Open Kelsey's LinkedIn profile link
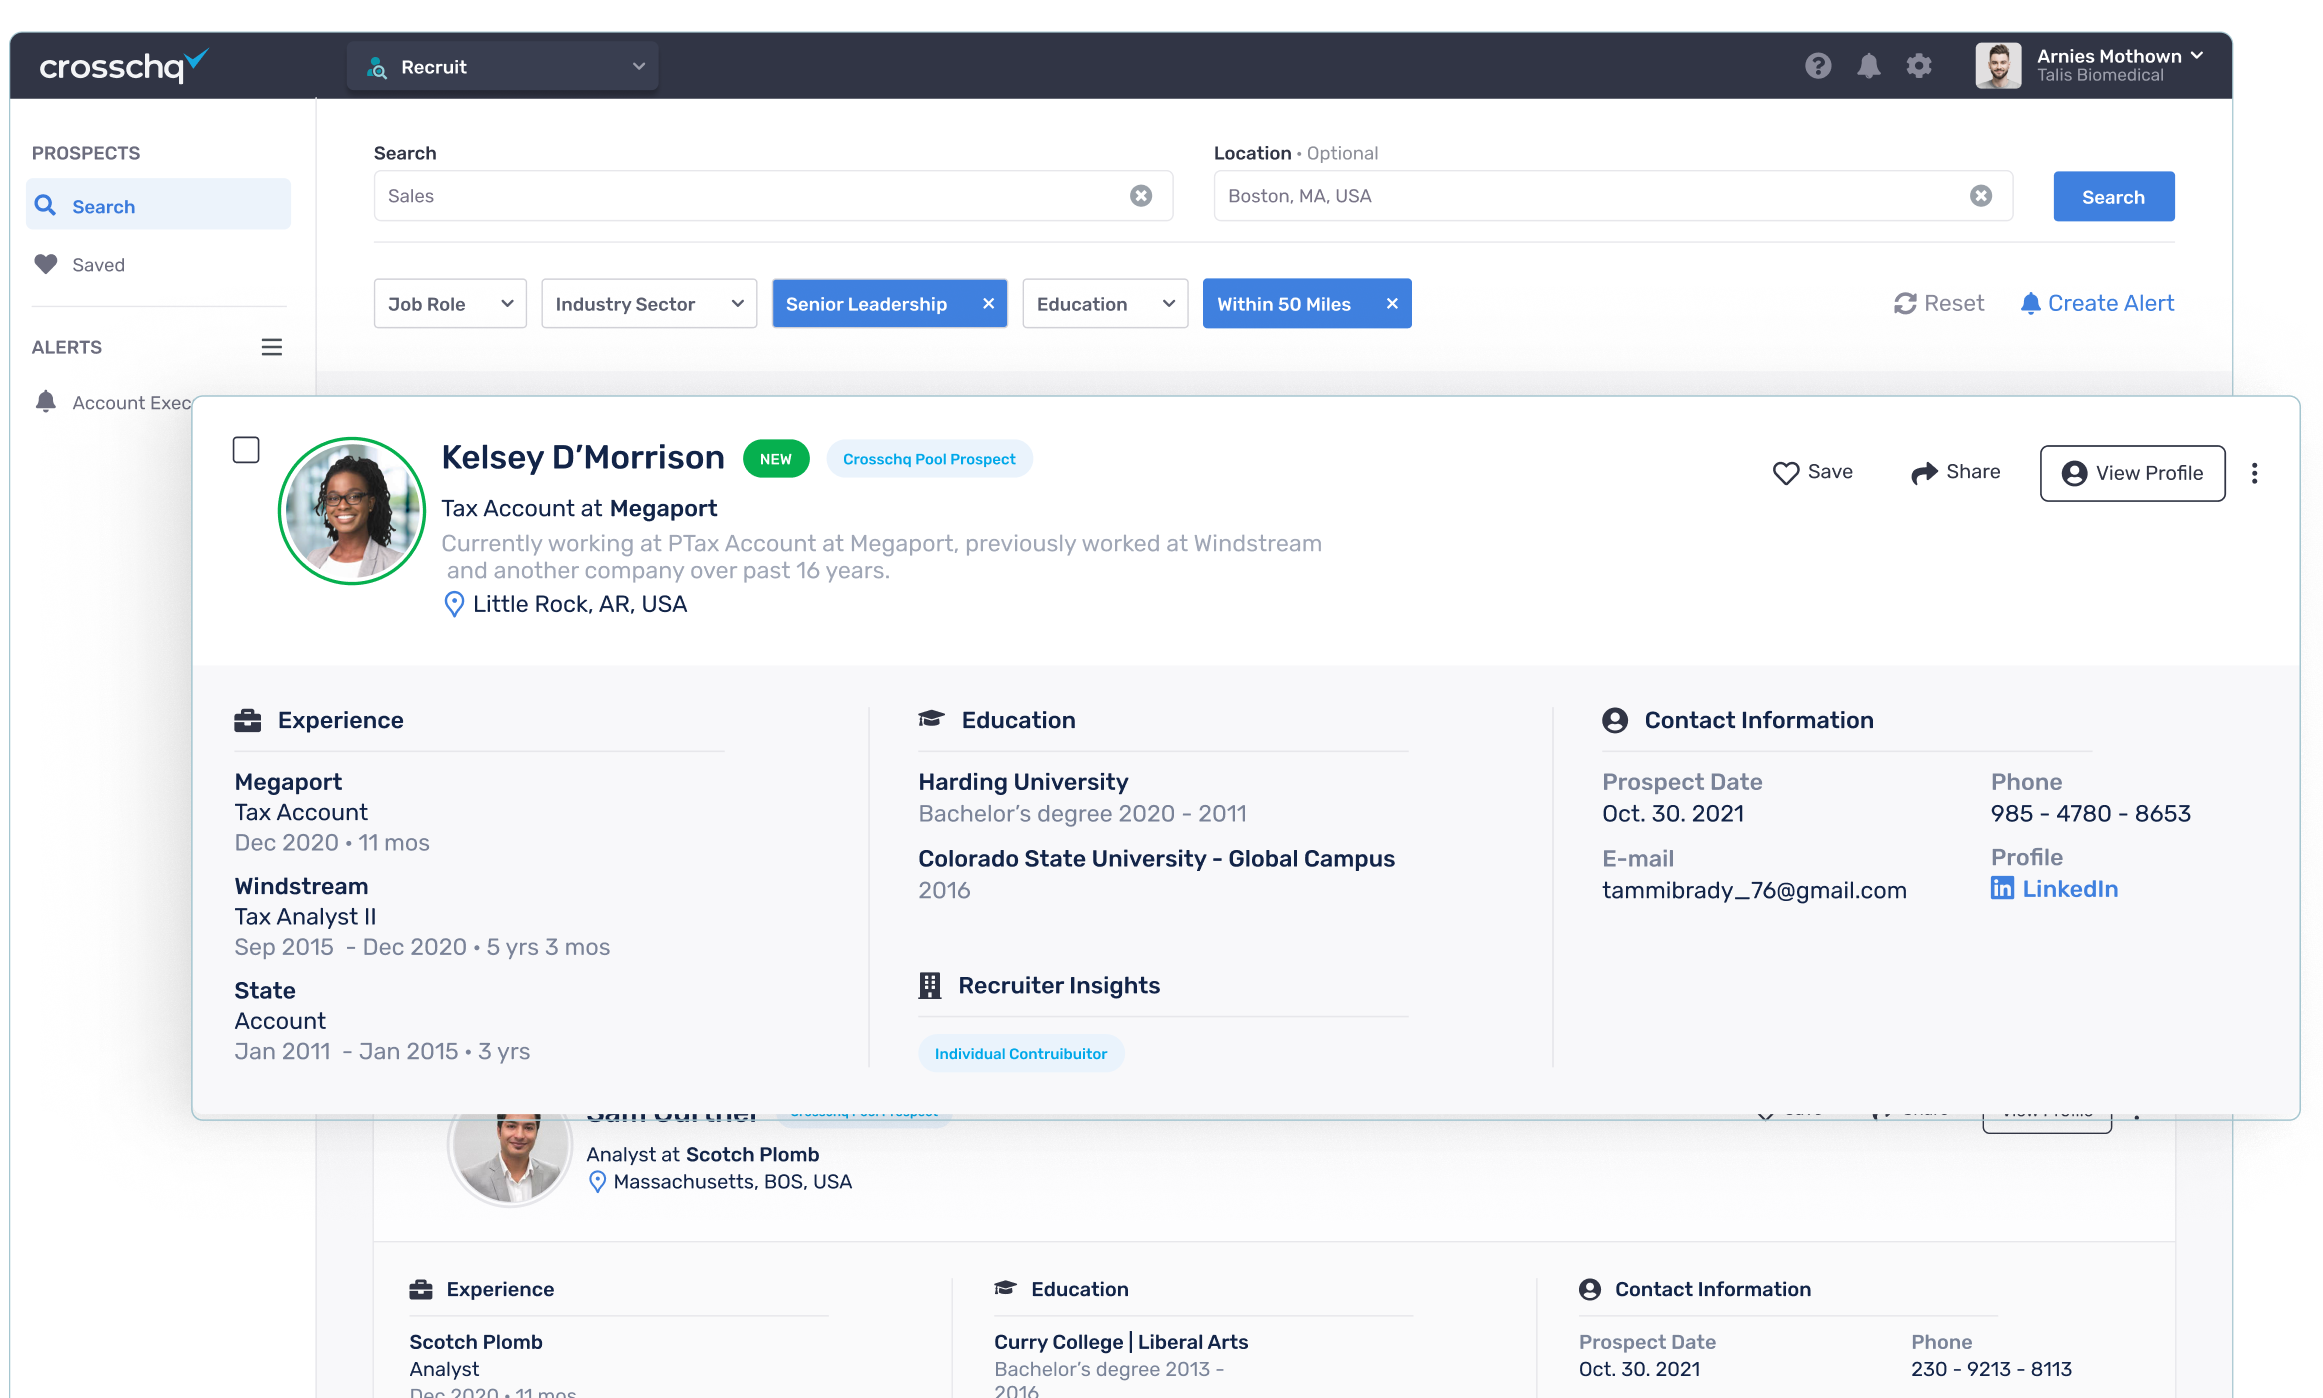2323x1398 pixels. (x=2068, y=889)
